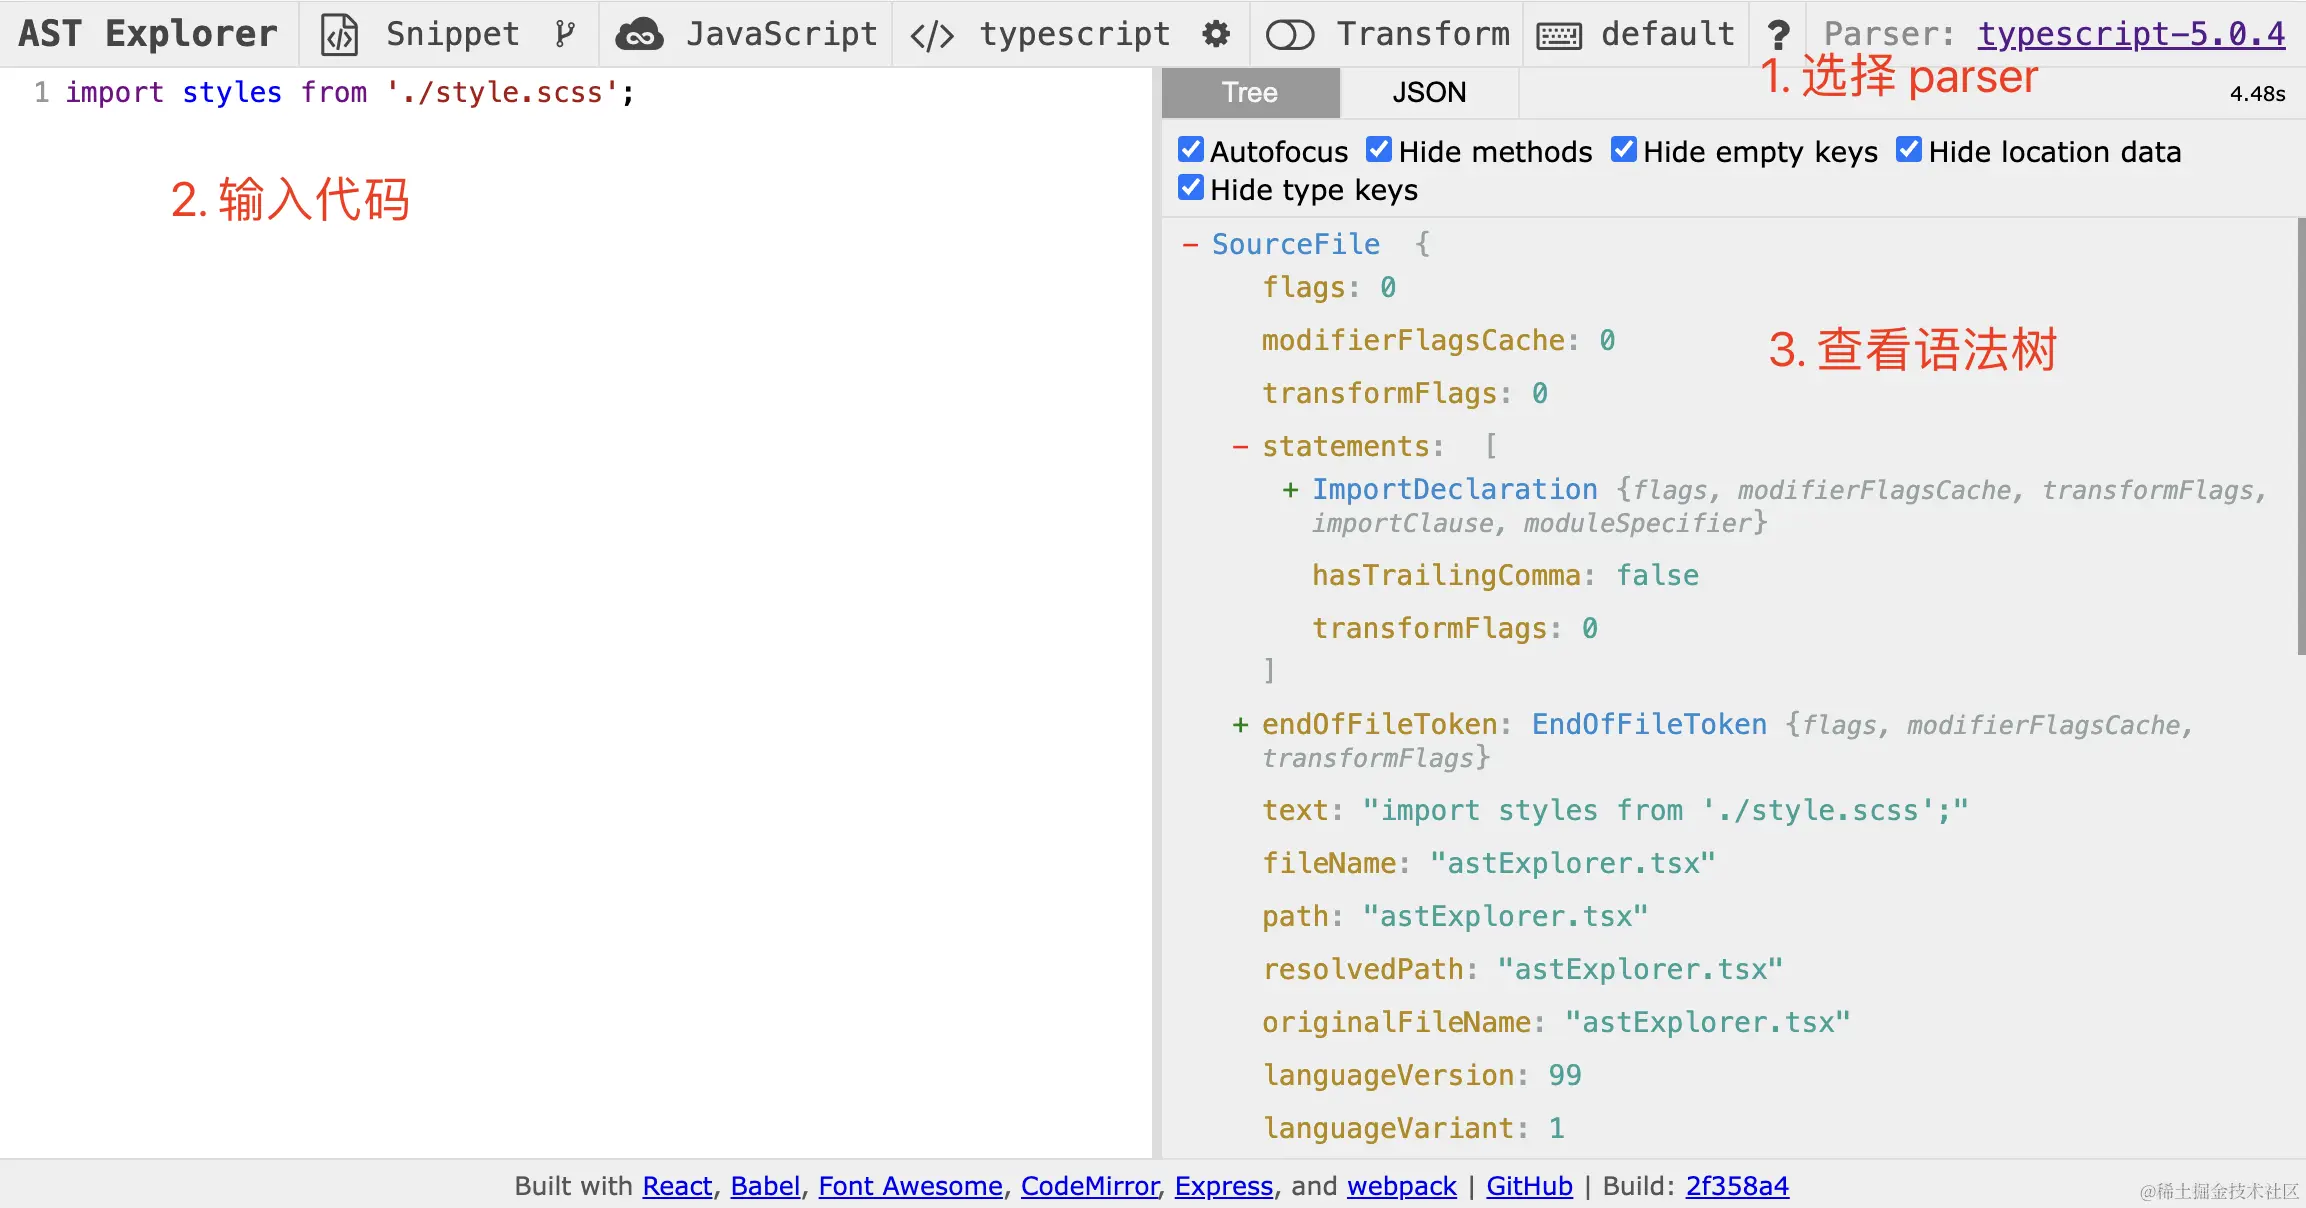This screenshot has height=1208, width=2306.
Task: Uncheck Hide type keys checkbox
Action: coord(1191,188)
